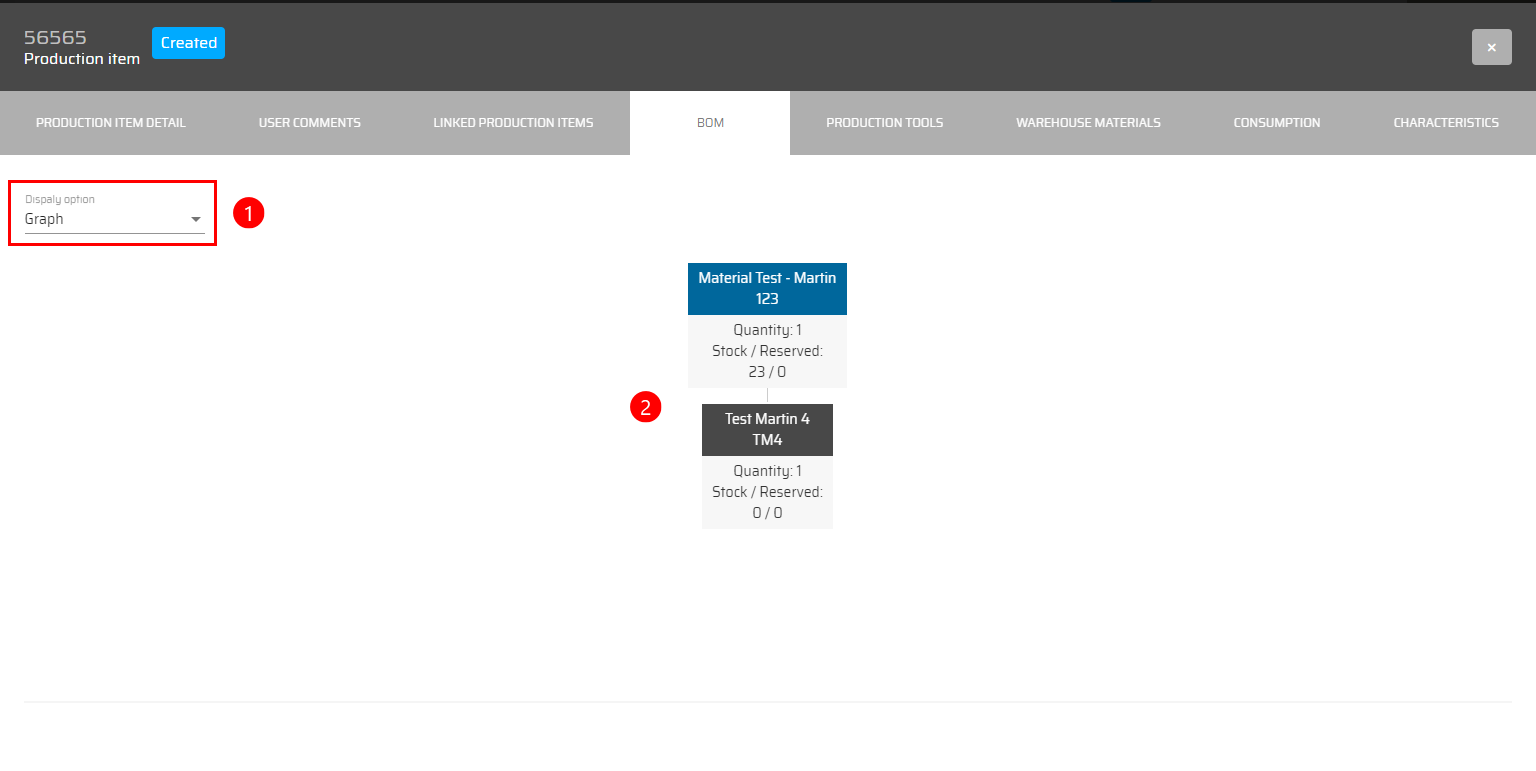
Task: Switch to the User Comments tab
Action: click(x=310, y=123)
